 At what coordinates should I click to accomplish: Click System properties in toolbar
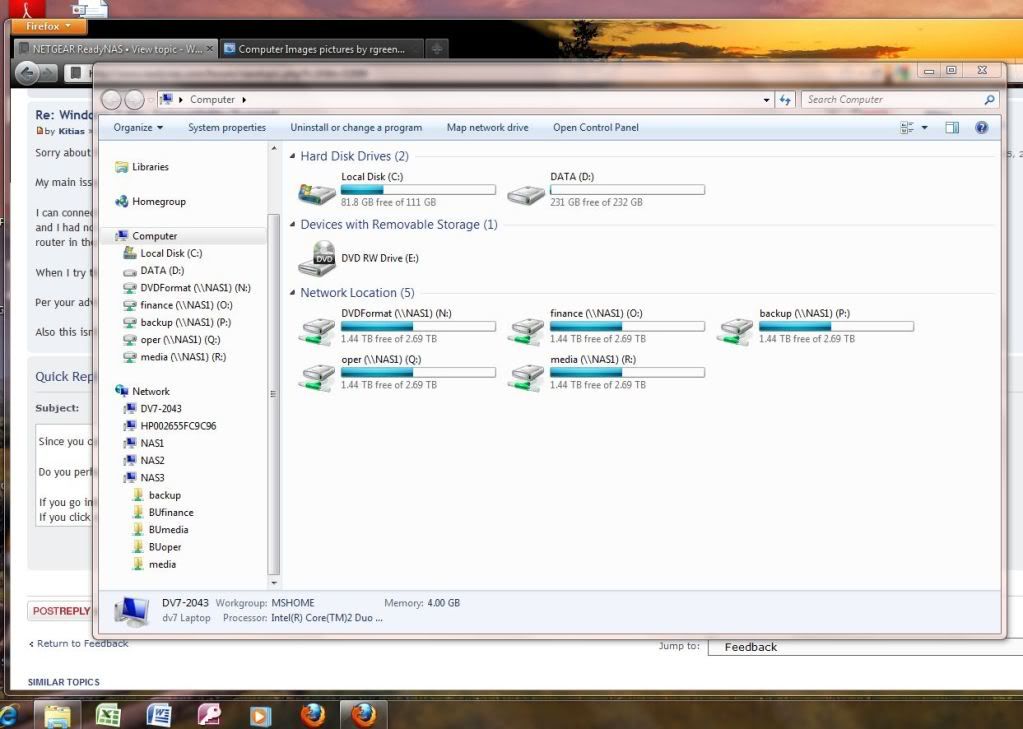coord(227,128)
